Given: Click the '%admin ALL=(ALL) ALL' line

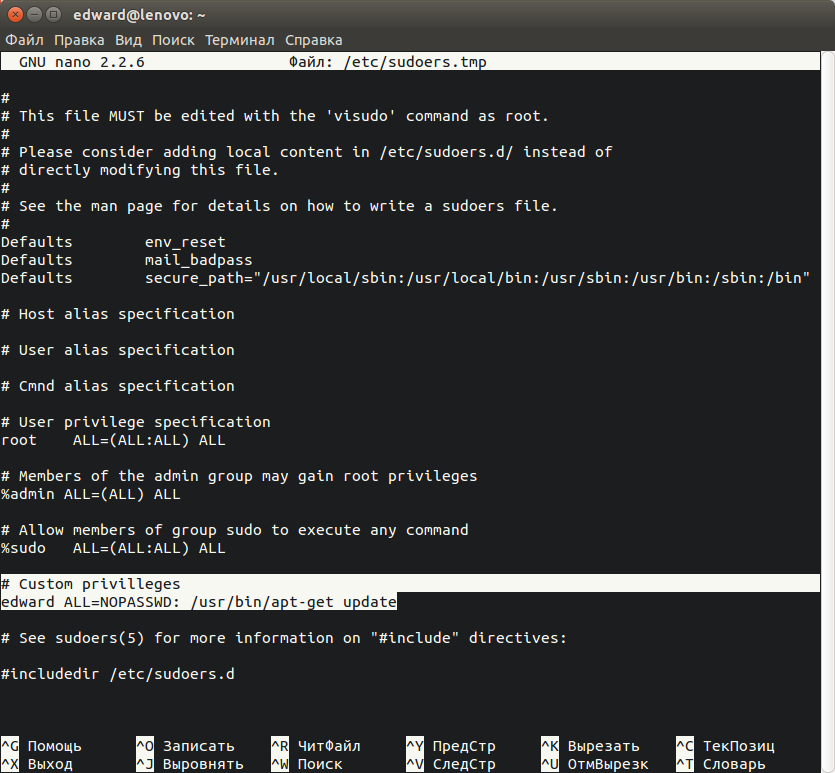Looking at the screenshot, I should click(91, 494).
